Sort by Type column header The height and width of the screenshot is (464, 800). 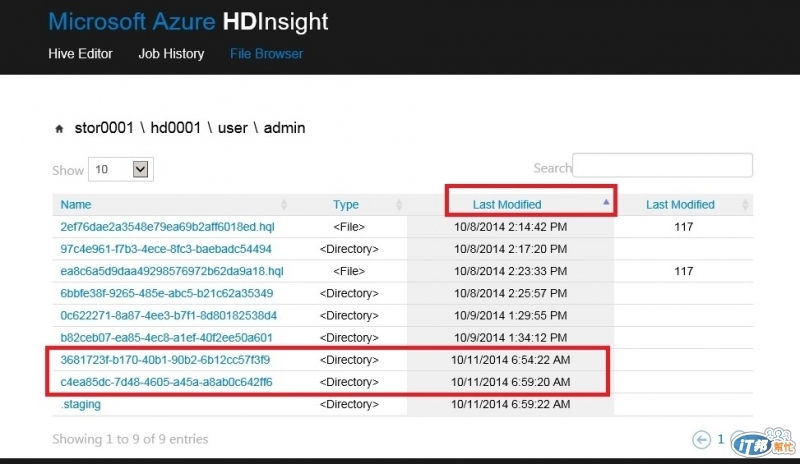point(346,205)
